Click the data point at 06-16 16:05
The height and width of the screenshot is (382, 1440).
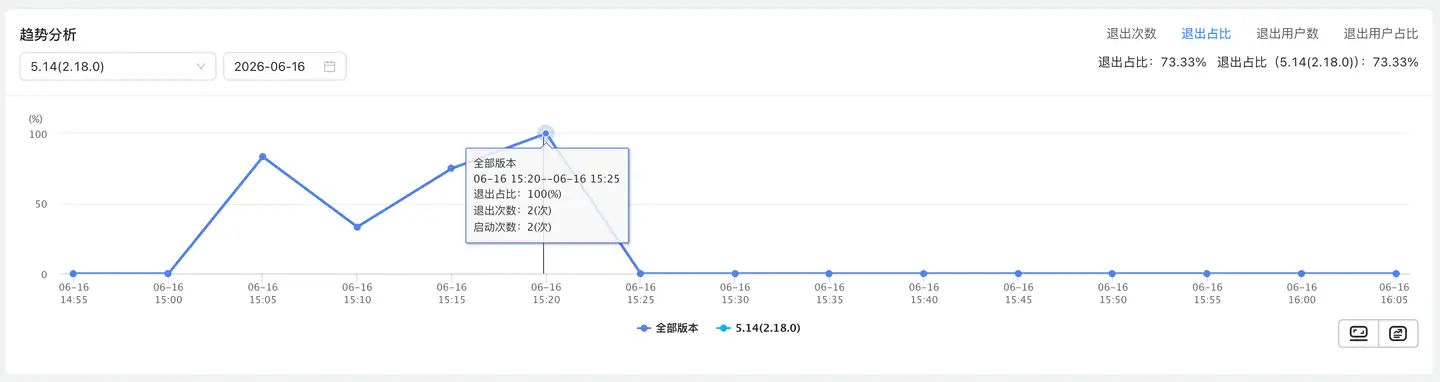click(1396, 273)
